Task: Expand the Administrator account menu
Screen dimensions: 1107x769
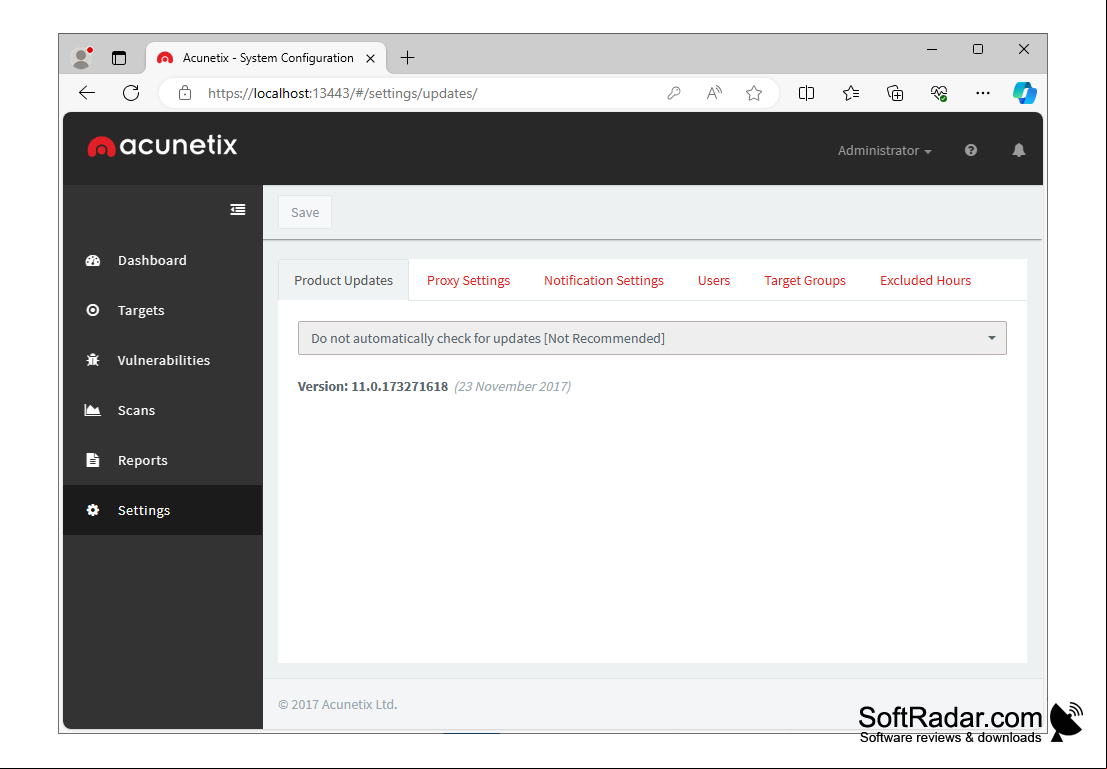Action: coord(884,150)
